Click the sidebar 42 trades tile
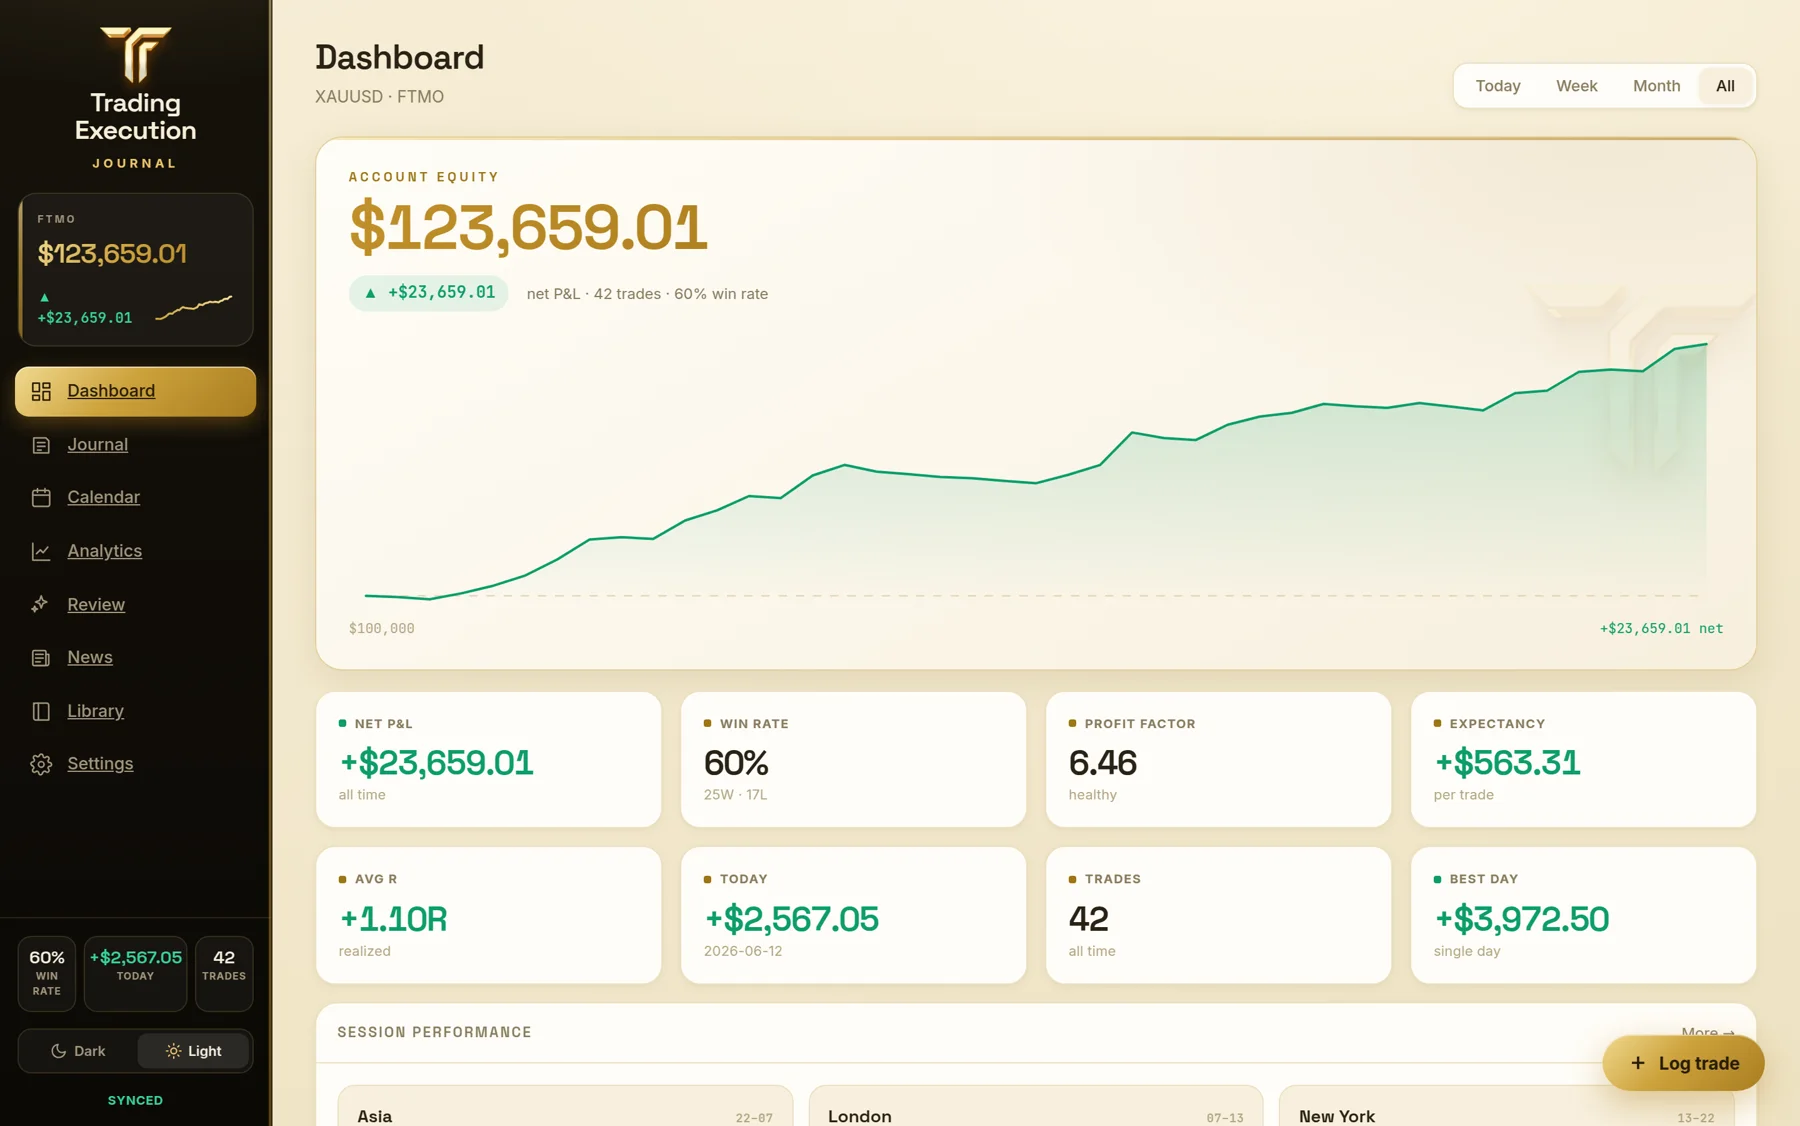This screenshot has height=1126, width=1800. tap(224, 973)
